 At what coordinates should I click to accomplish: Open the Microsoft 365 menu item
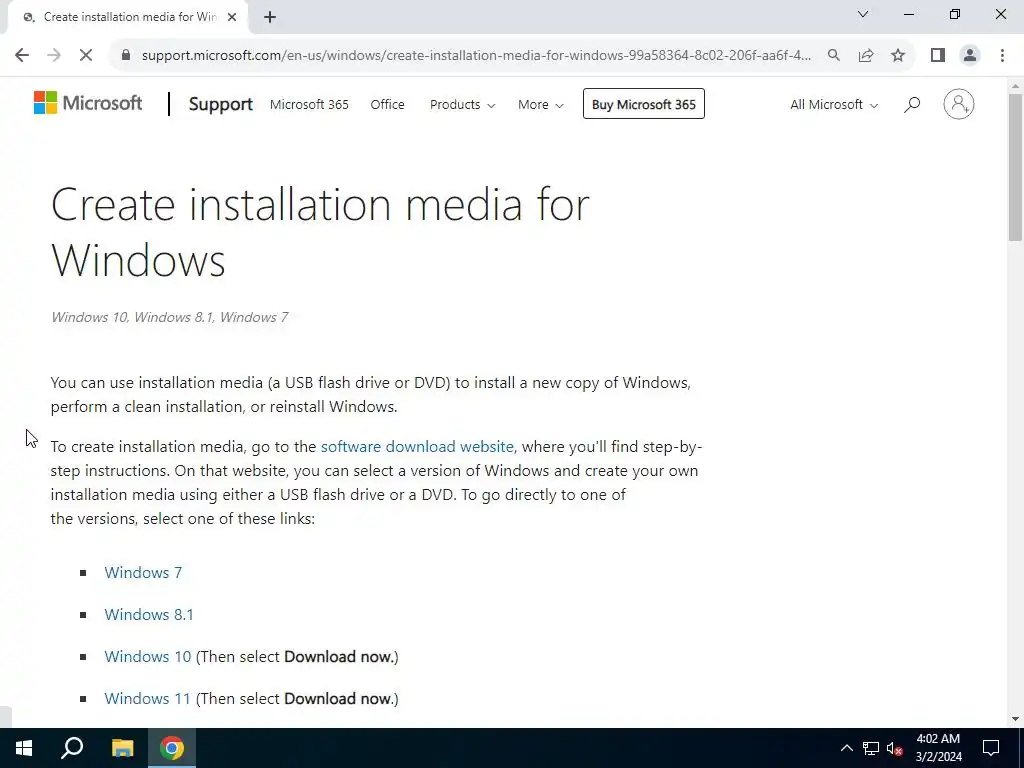tap(309, 104)
